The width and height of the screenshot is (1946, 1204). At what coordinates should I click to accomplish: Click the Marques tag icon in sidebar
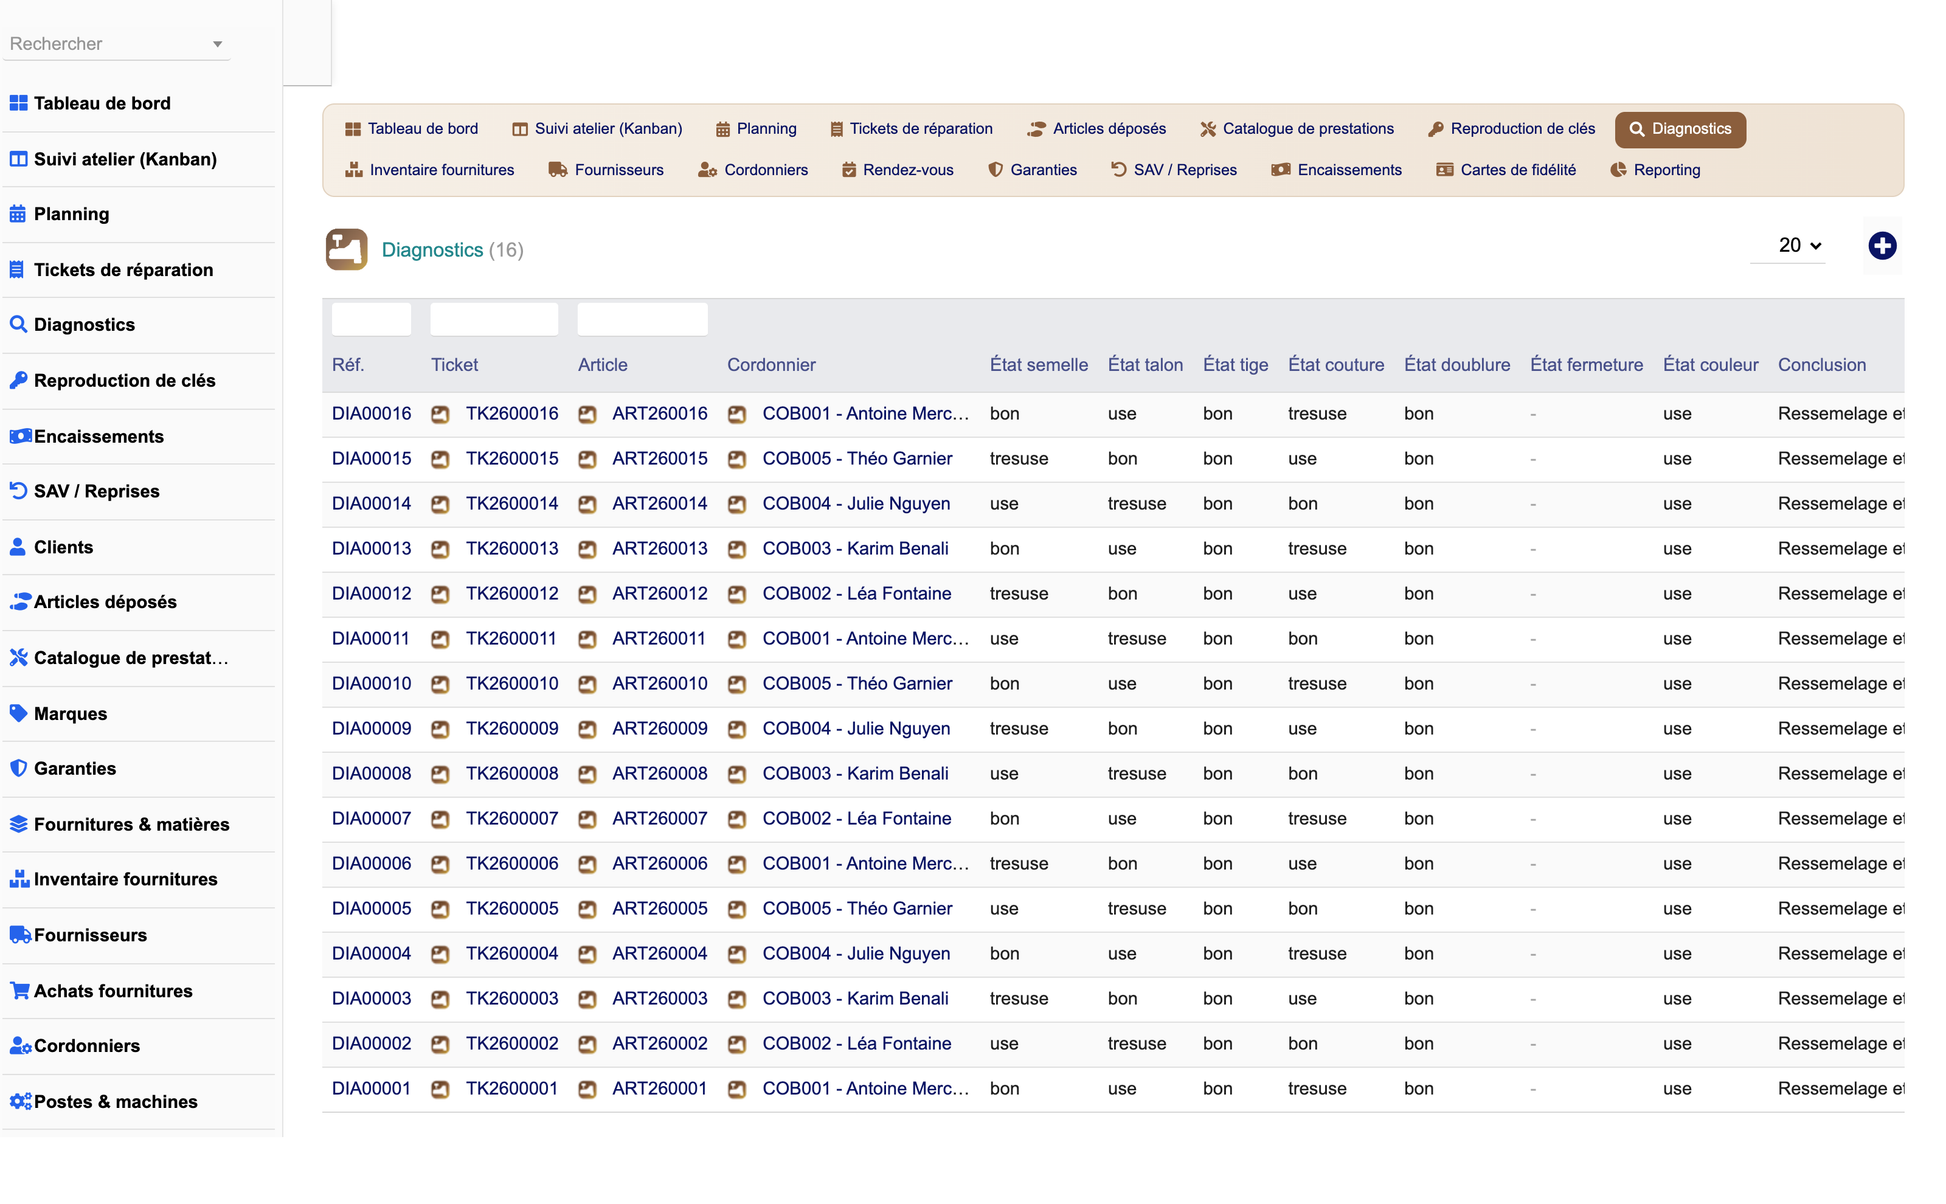pyautogui.click(x=18, y=714)
